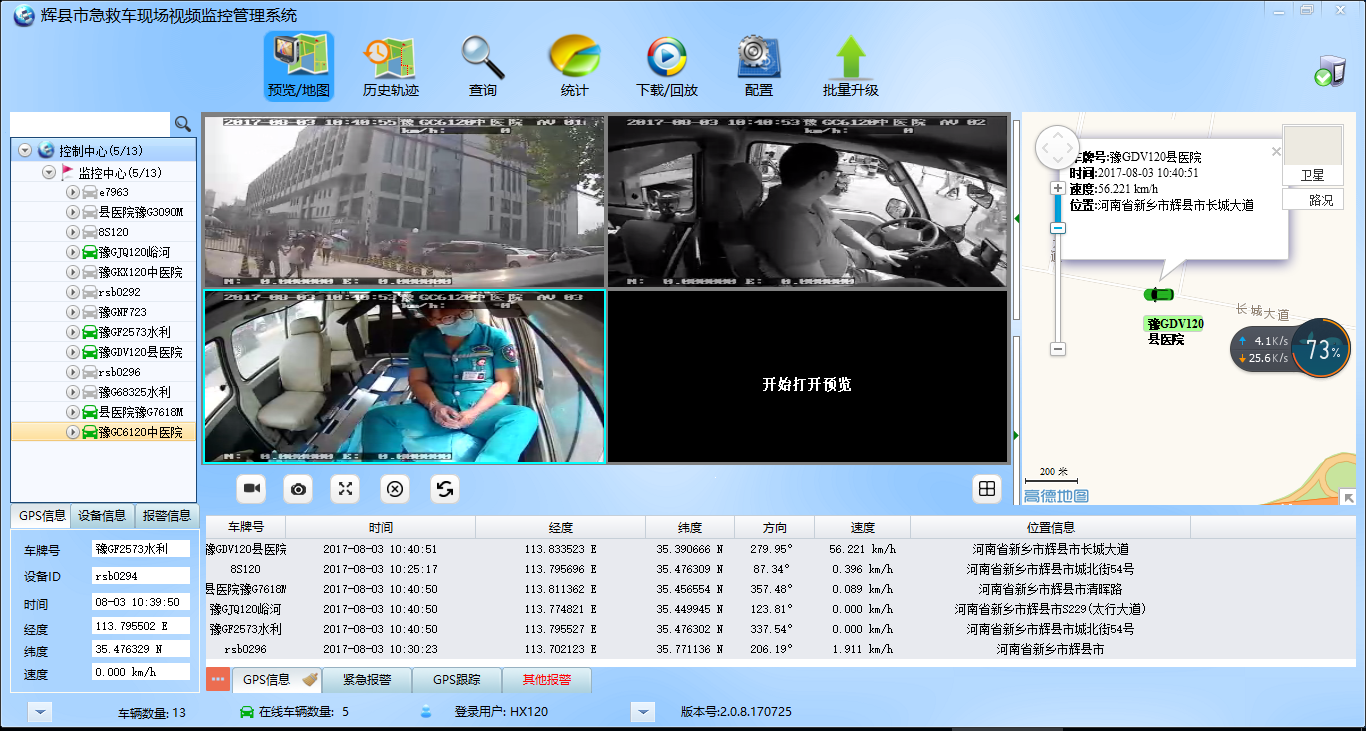Take a snapshot with the camera button
The image size is (1366, 731).
click(x=298, y=488)
